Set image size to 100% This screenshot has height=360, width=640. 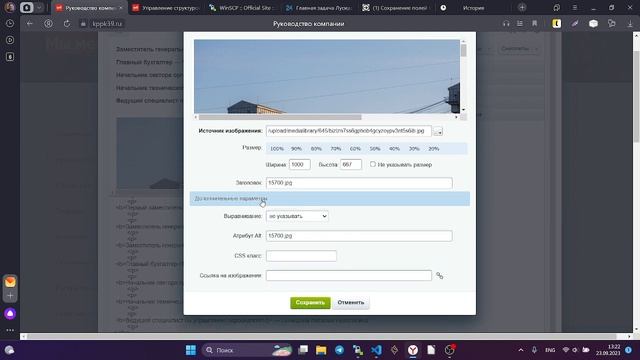277,149
